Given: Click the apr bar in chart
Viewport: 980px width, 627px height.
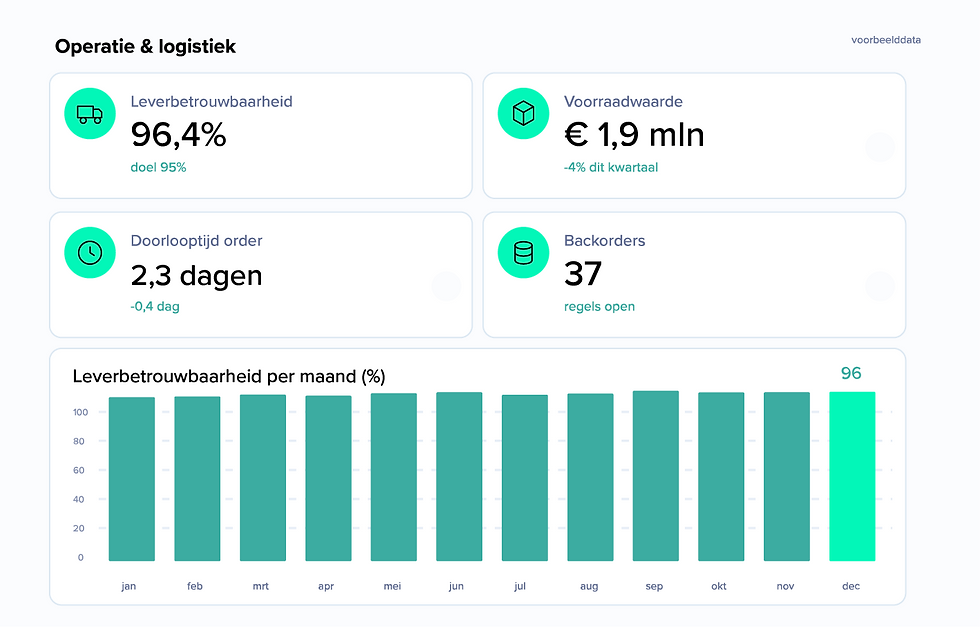Looking at the screenshot, I should [x=328, y=478].
